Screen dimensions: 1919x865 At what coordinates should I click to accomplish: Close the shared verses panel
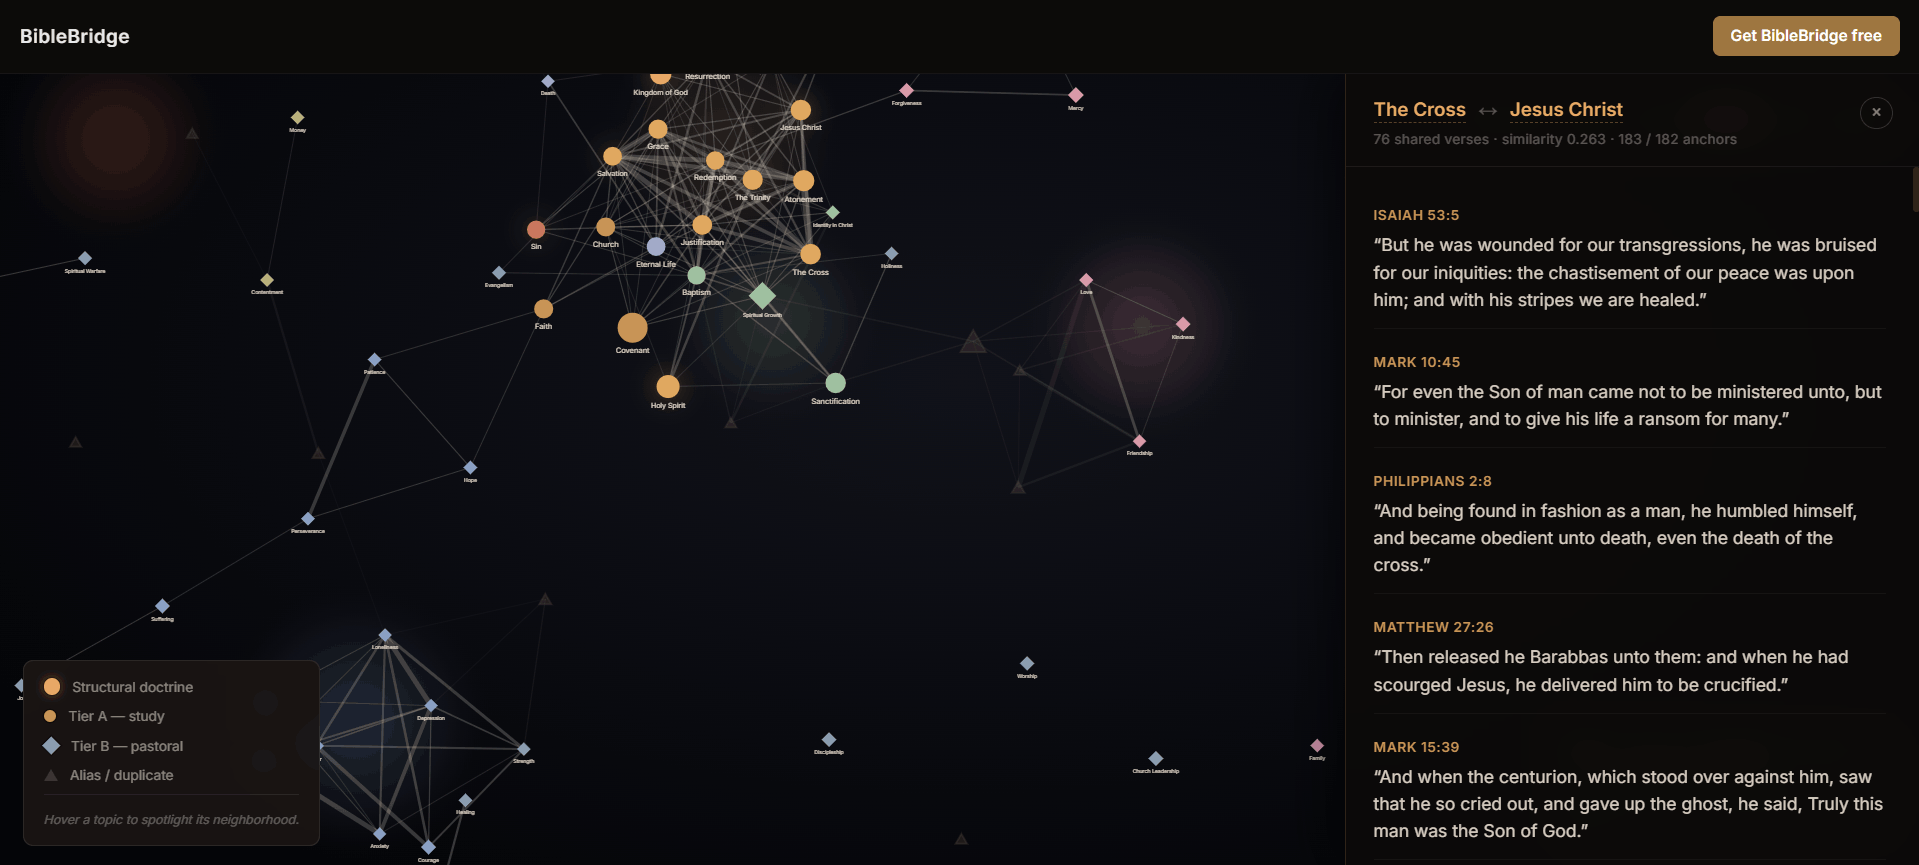[x=1876, y=112]
